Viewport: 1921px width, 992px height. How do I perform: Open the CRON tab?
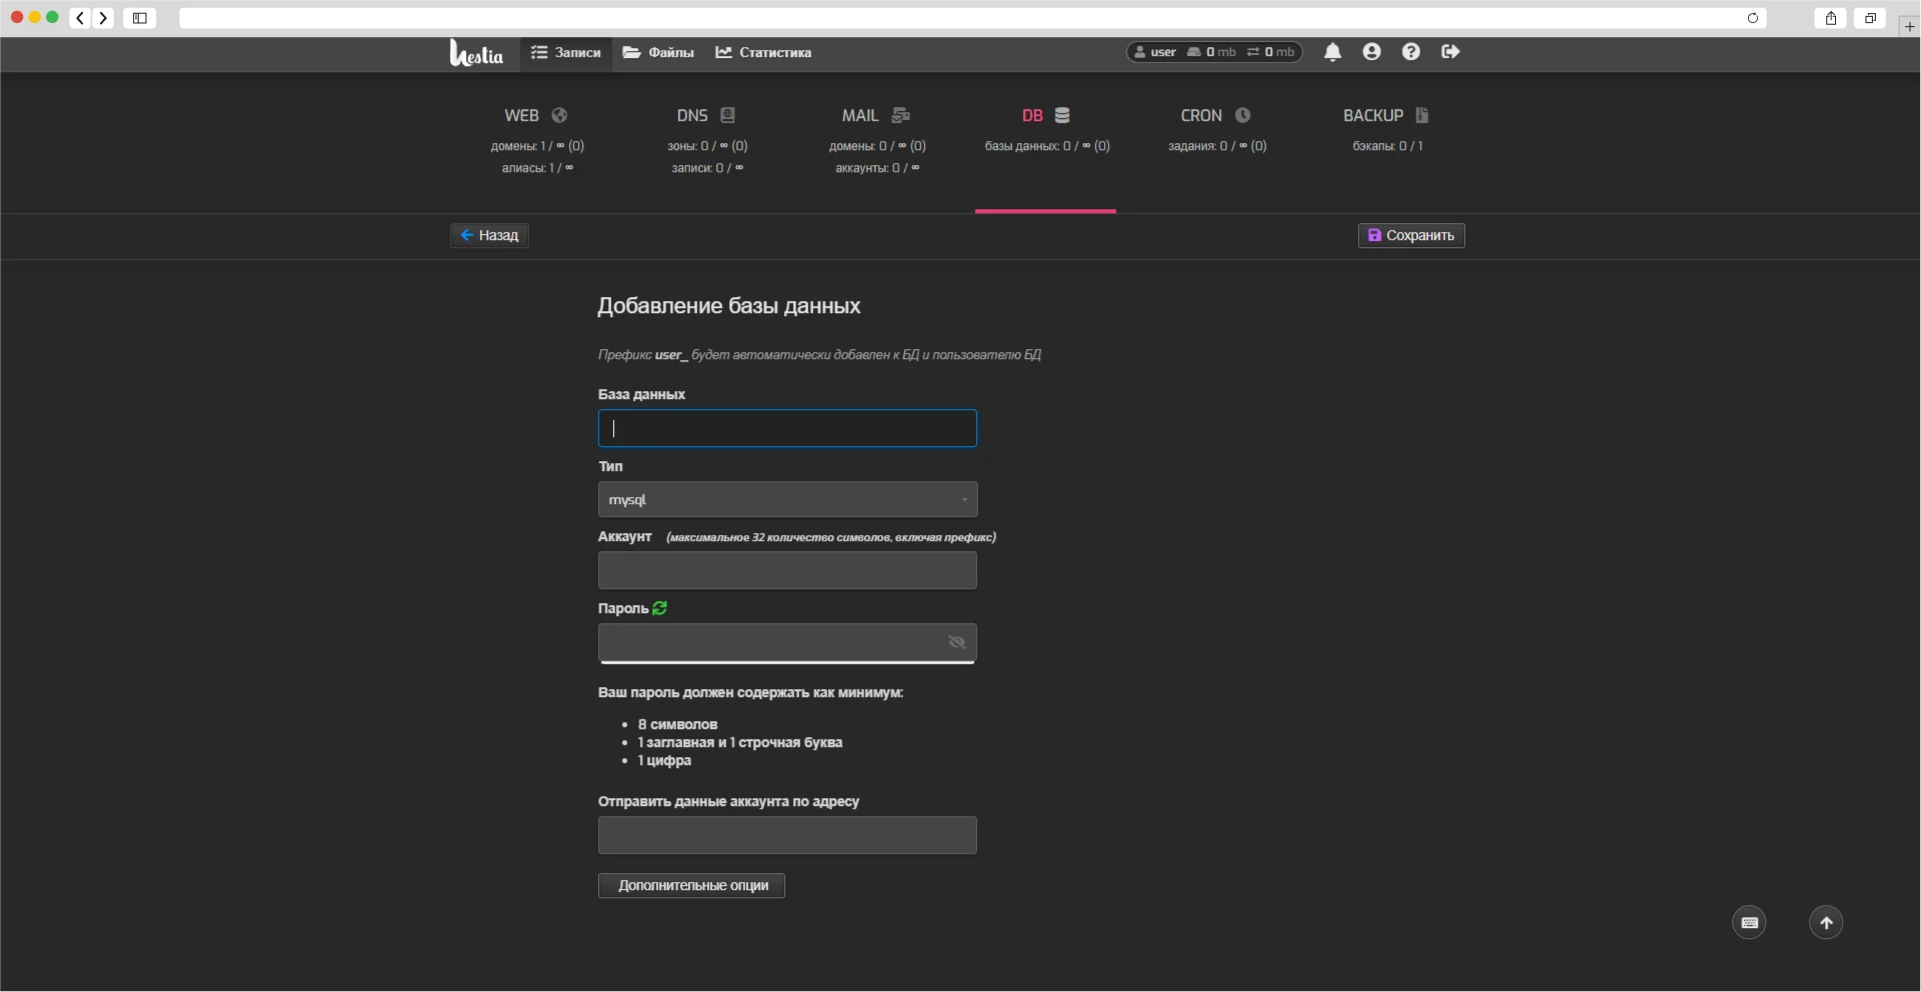(1215, 116)
